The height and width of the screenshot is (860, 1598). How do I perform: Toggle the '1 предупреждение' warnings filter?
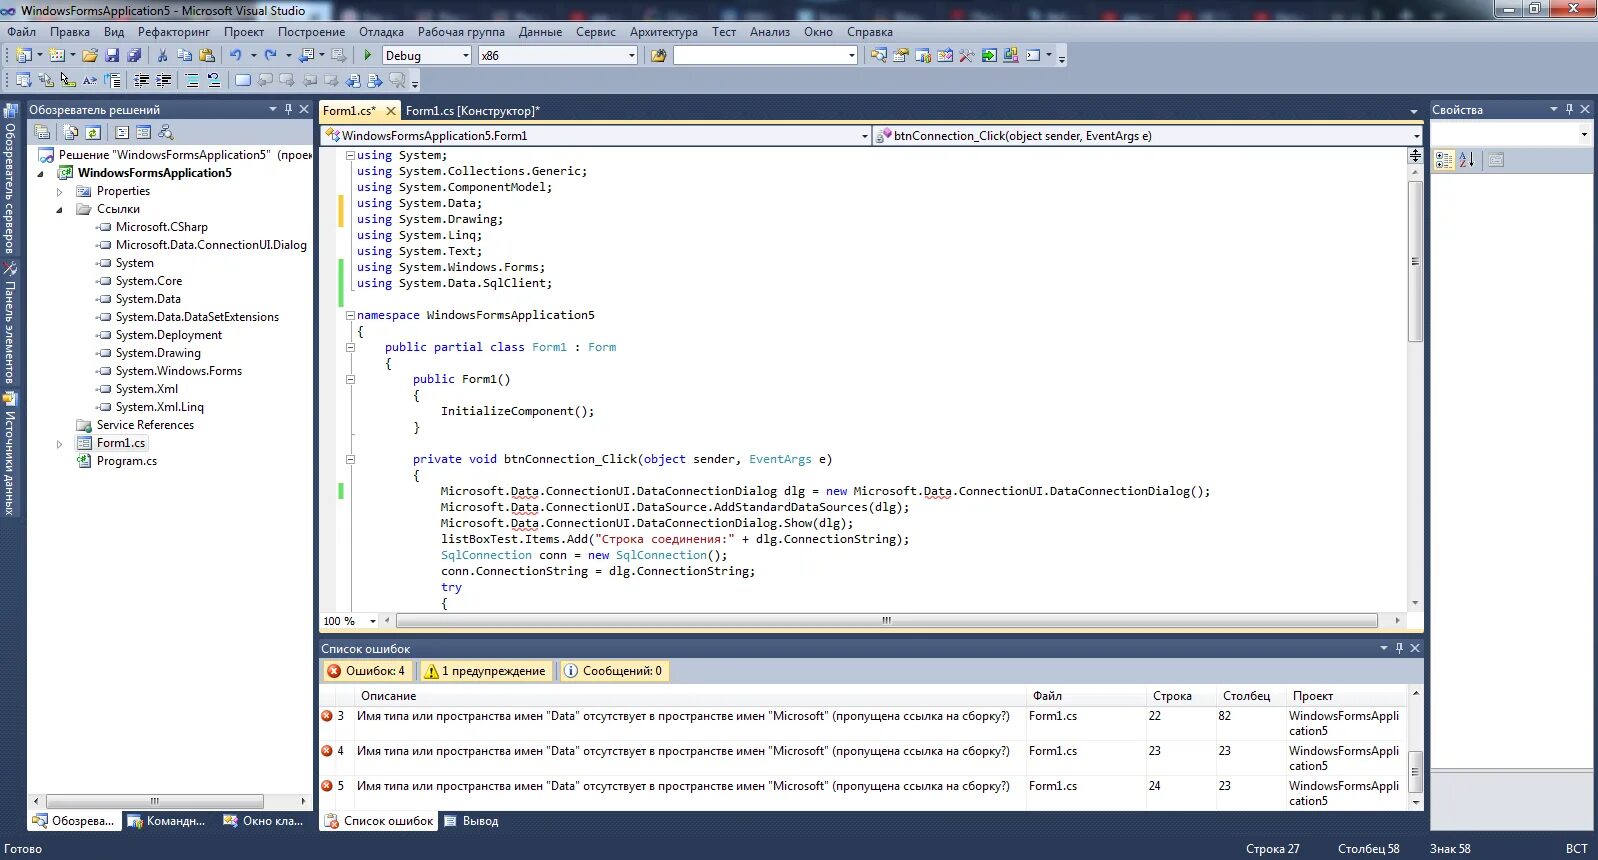coord(486,671)
